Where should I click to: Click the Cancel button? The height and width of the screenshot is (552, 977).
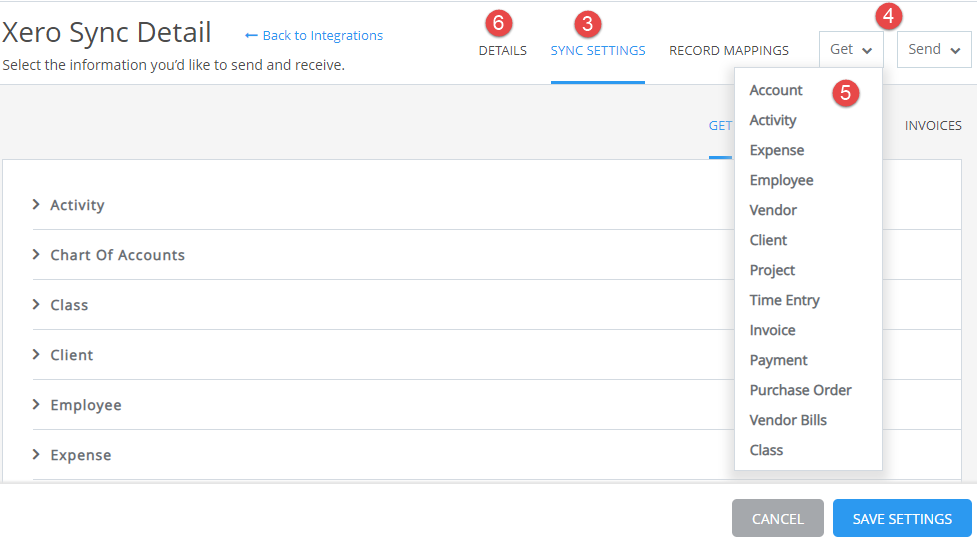point(778,518)
